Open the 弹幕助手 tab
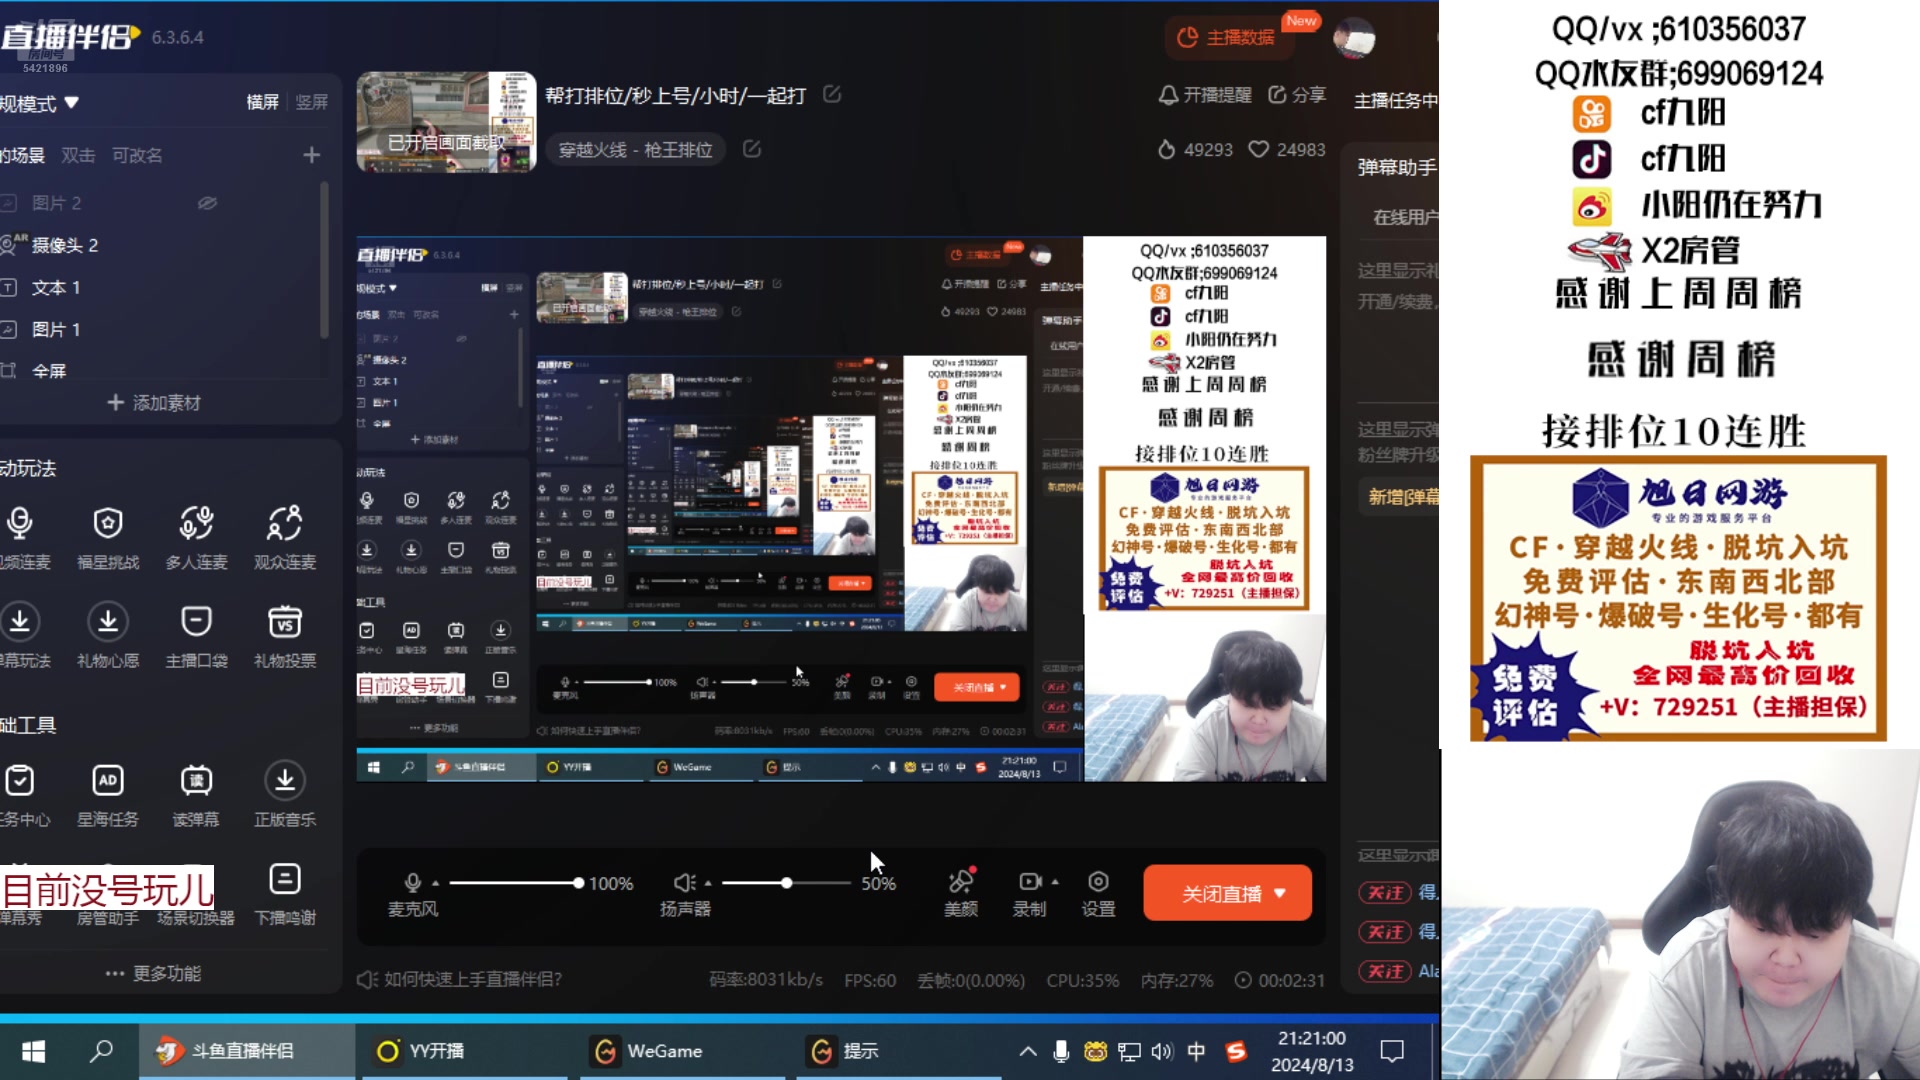 [1397, 167]
